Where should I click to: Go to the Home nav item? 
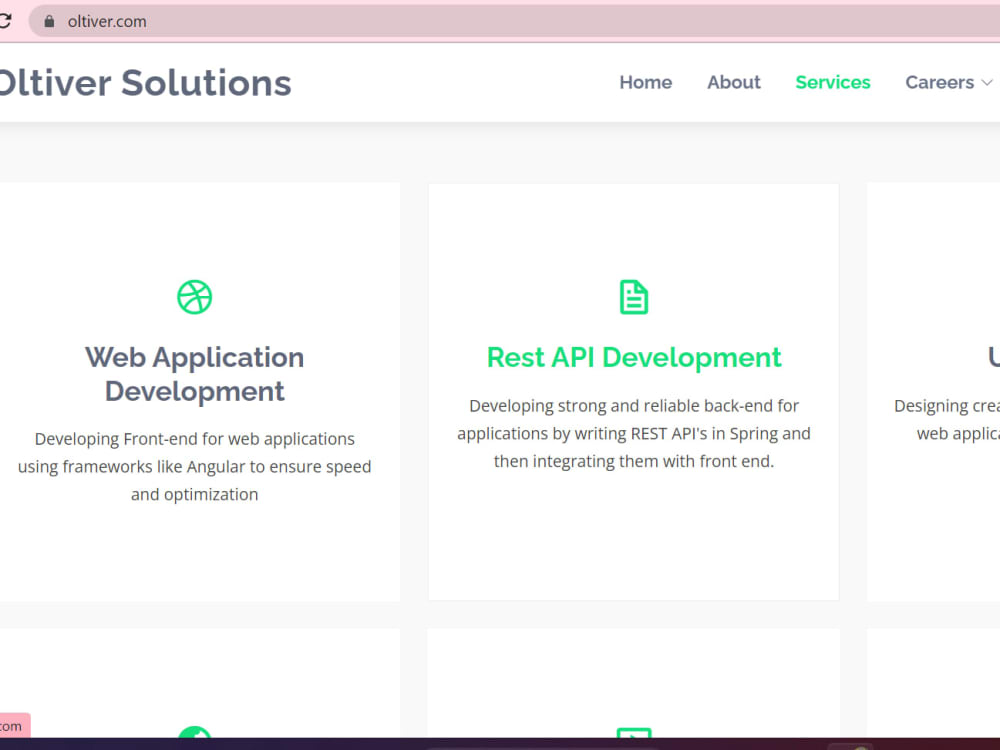pyautogui.click(x=645, y=82)
